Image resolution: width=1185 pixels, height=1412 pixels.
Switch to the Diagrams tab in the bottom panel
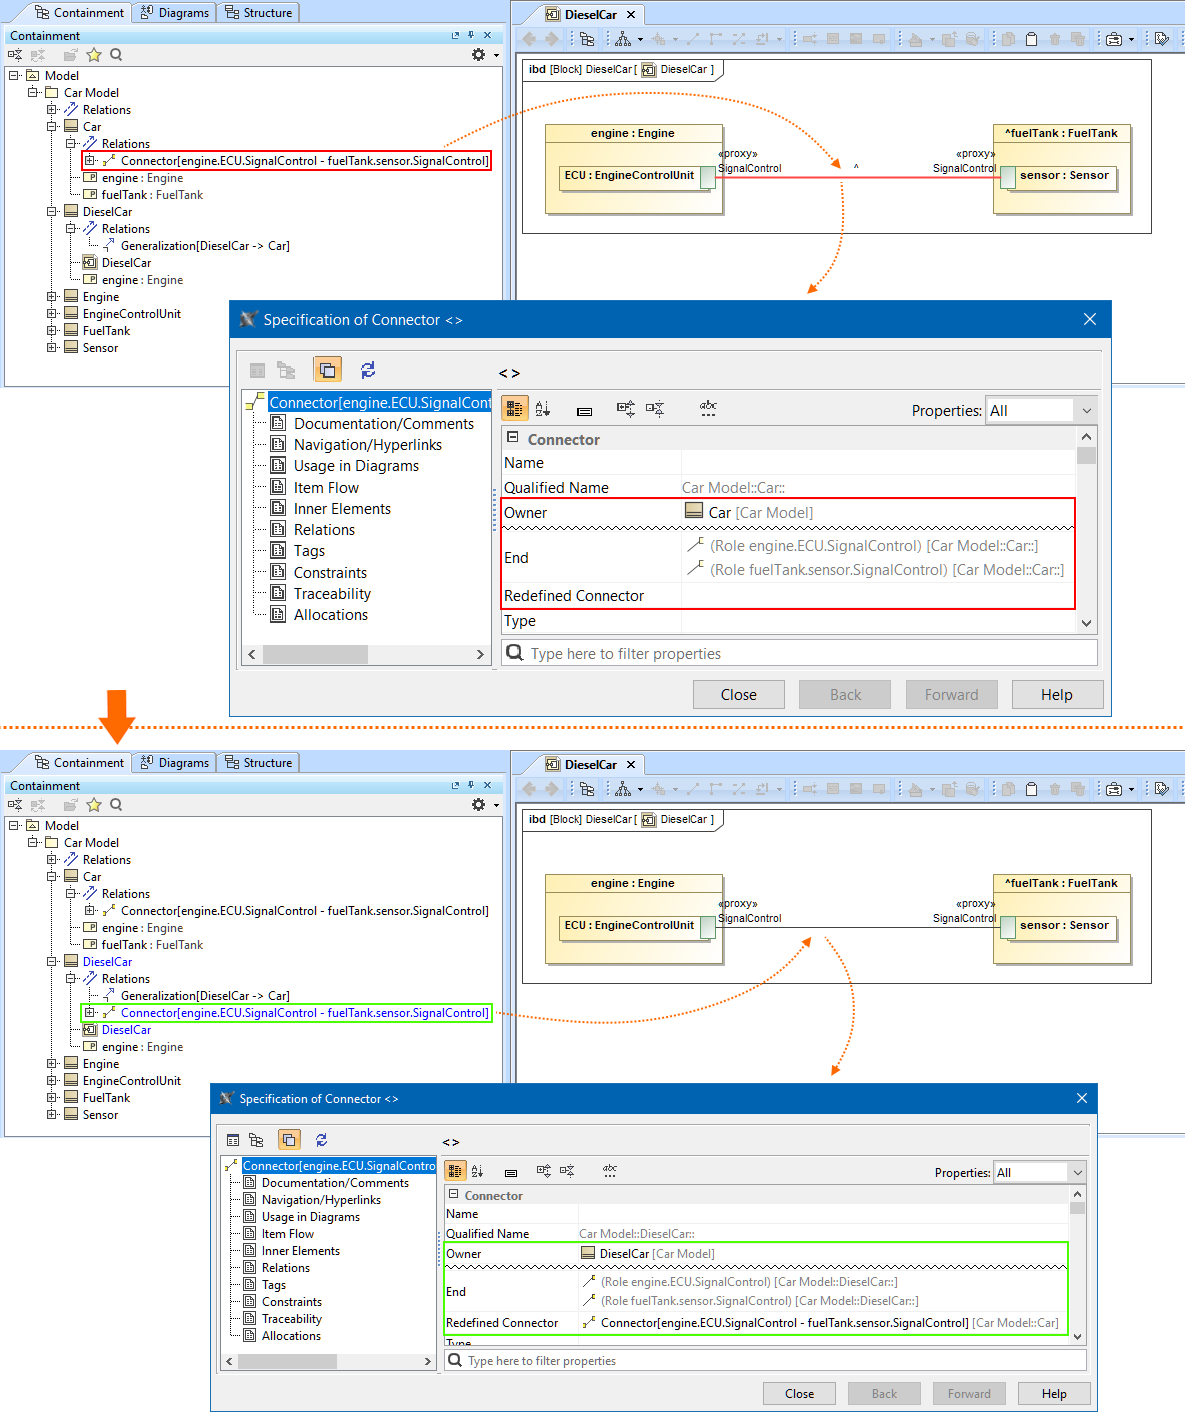[174, 763]
